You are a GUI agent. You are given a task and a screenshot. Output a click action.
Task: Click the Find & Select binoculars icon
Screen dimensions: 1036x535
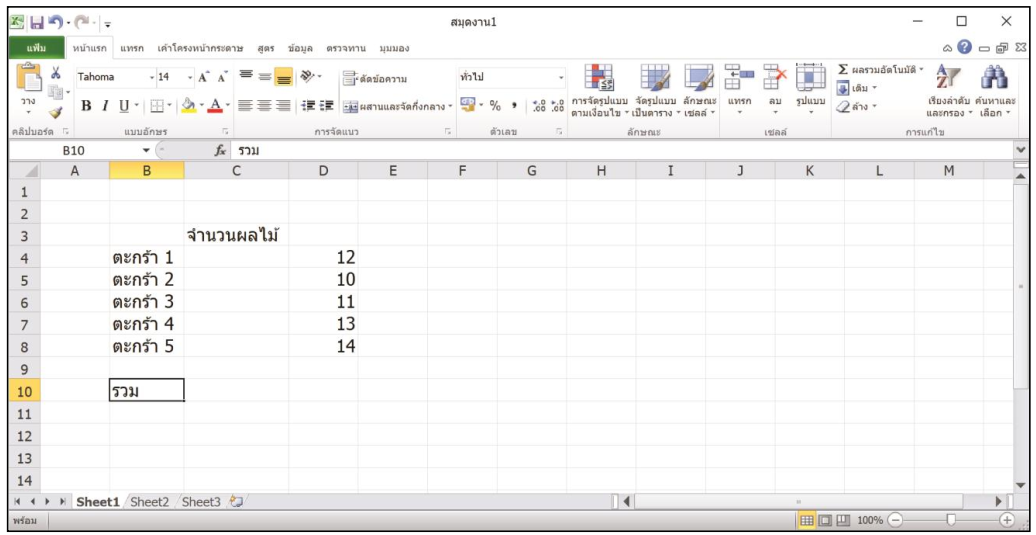[x=996, y=90]
